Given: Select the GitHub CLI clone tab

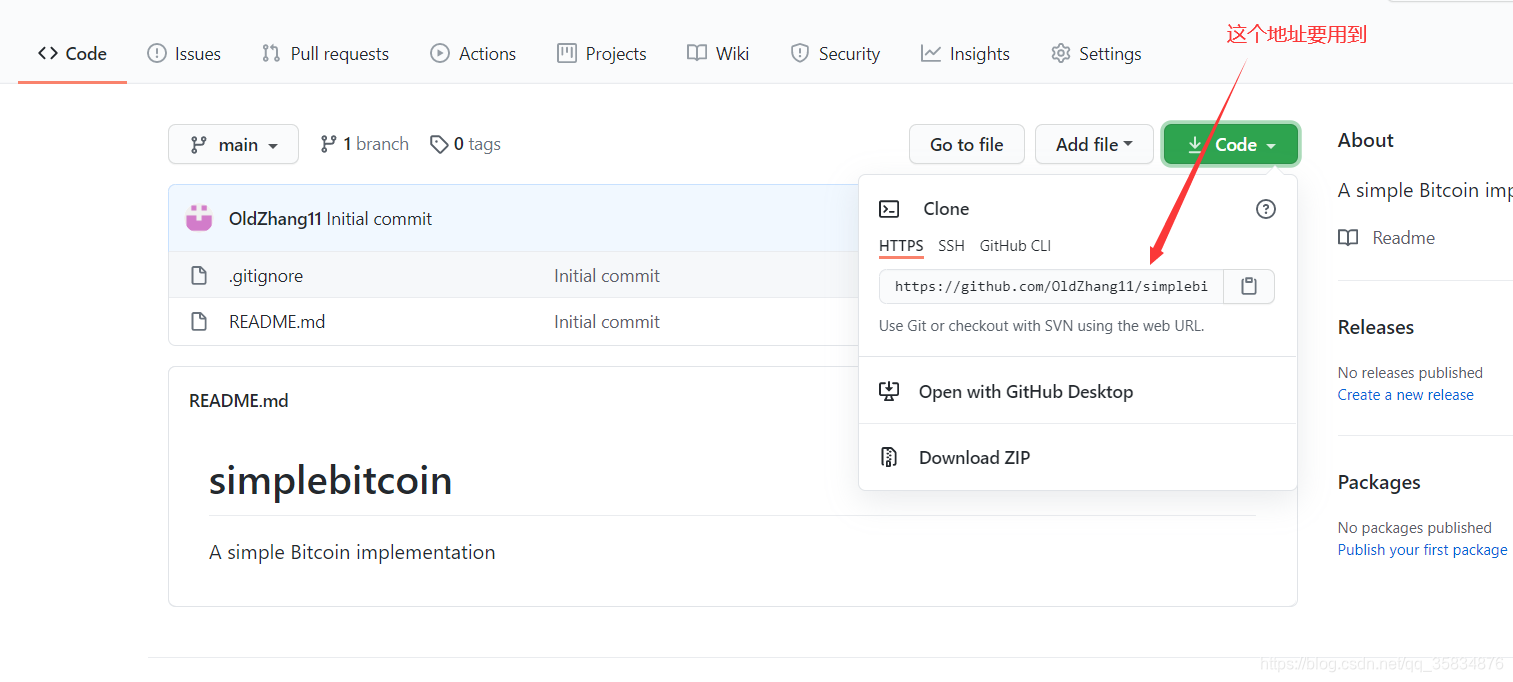Looking at the screenshot, I should coord(1015,246).
